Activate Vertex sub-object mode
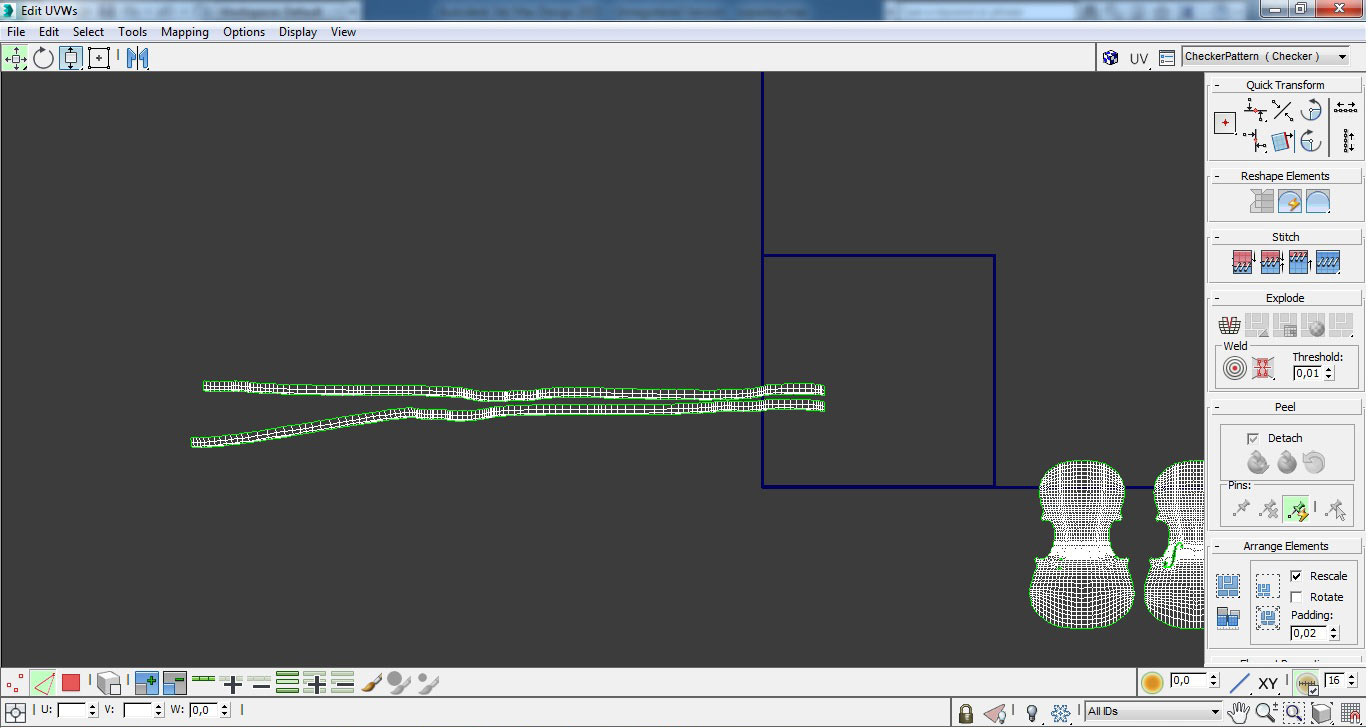This screenshot has width=1368, height=728. pyautogui.click(x=15, y=683)
